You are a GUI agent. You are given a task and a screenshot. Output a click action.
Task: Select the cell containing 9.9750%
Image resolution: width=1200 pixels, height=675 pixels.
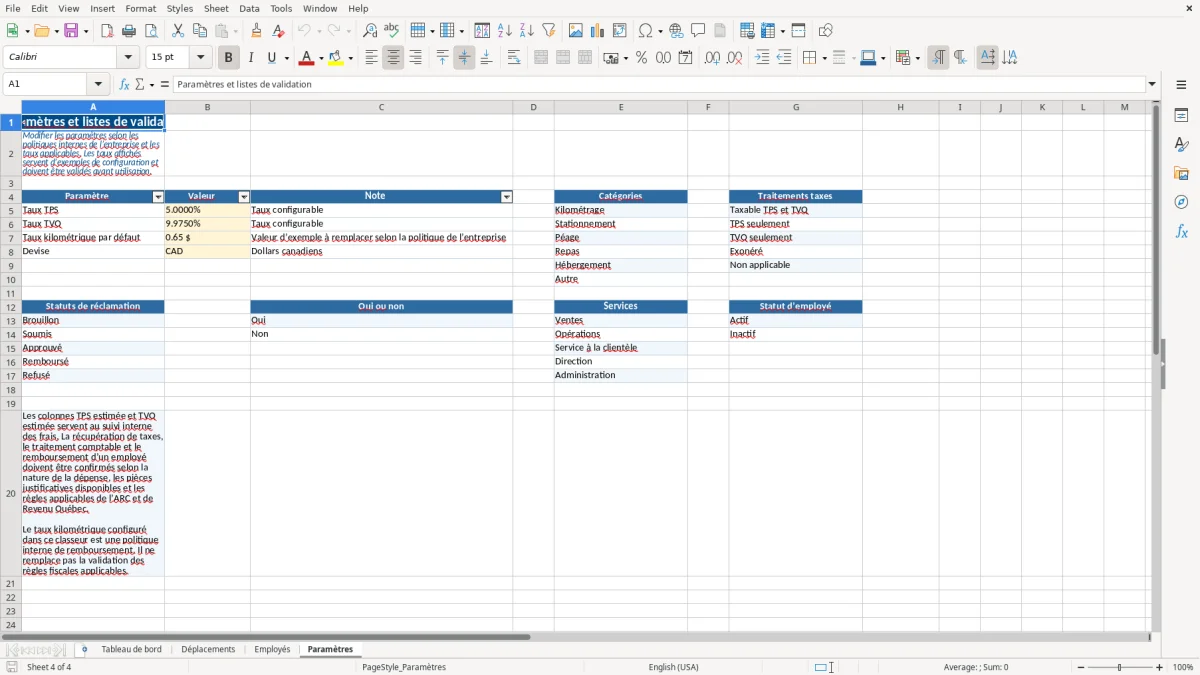pos(207,224)
